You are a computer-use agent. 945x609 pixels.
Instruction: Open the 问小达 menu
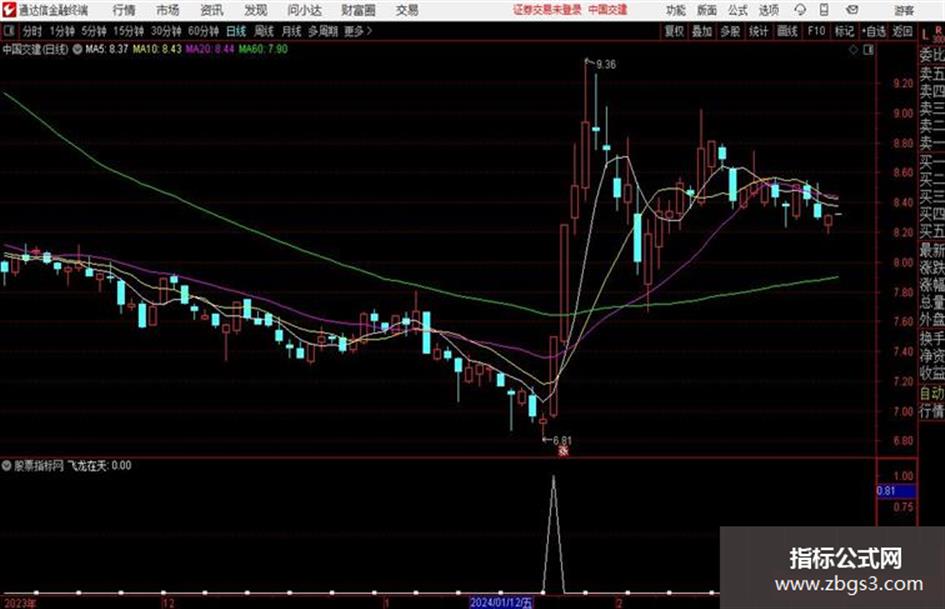point(304,10)
